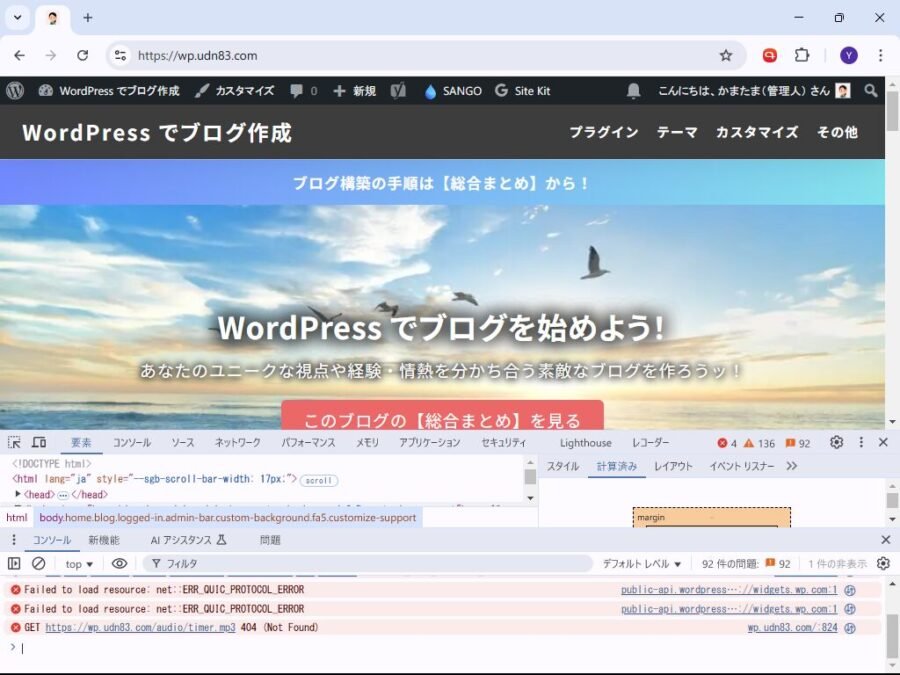Bookmark this page with the star icon
Image resolution: width=900 pixels, height=675 pixels.
pos(726,55)
